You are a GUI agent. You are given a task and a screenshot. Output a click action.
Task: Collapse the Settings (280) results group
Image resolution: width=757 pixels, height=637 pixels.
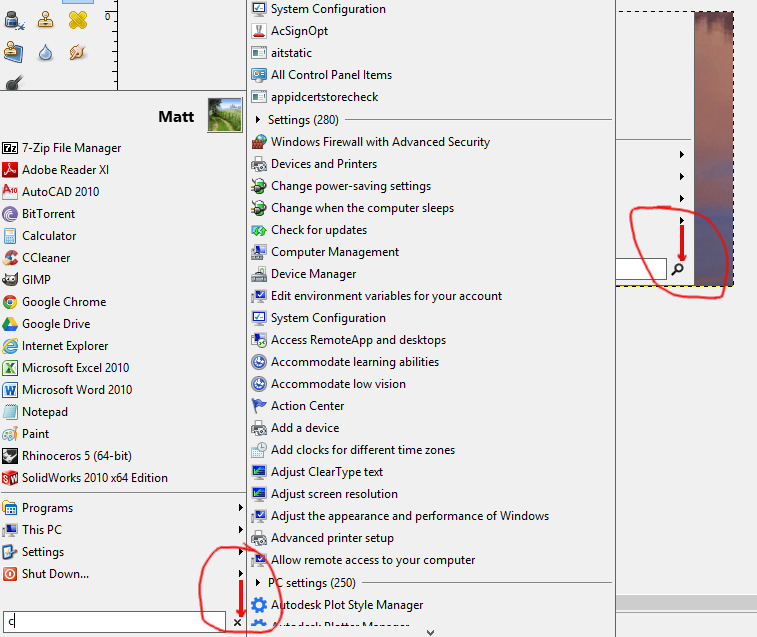pos(258,120)
